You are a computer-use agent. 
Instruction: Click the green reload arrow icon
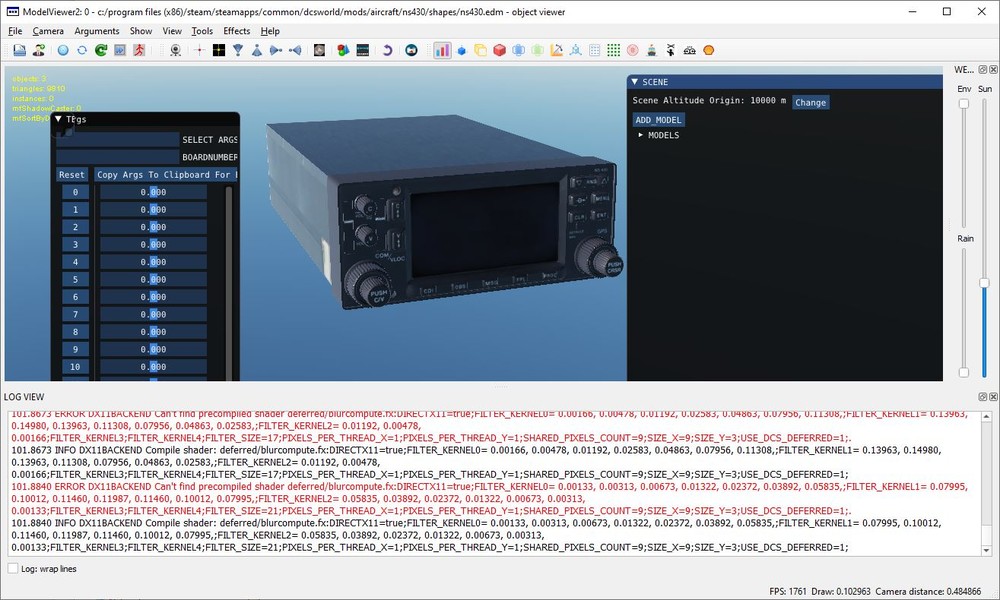[101, 50]
